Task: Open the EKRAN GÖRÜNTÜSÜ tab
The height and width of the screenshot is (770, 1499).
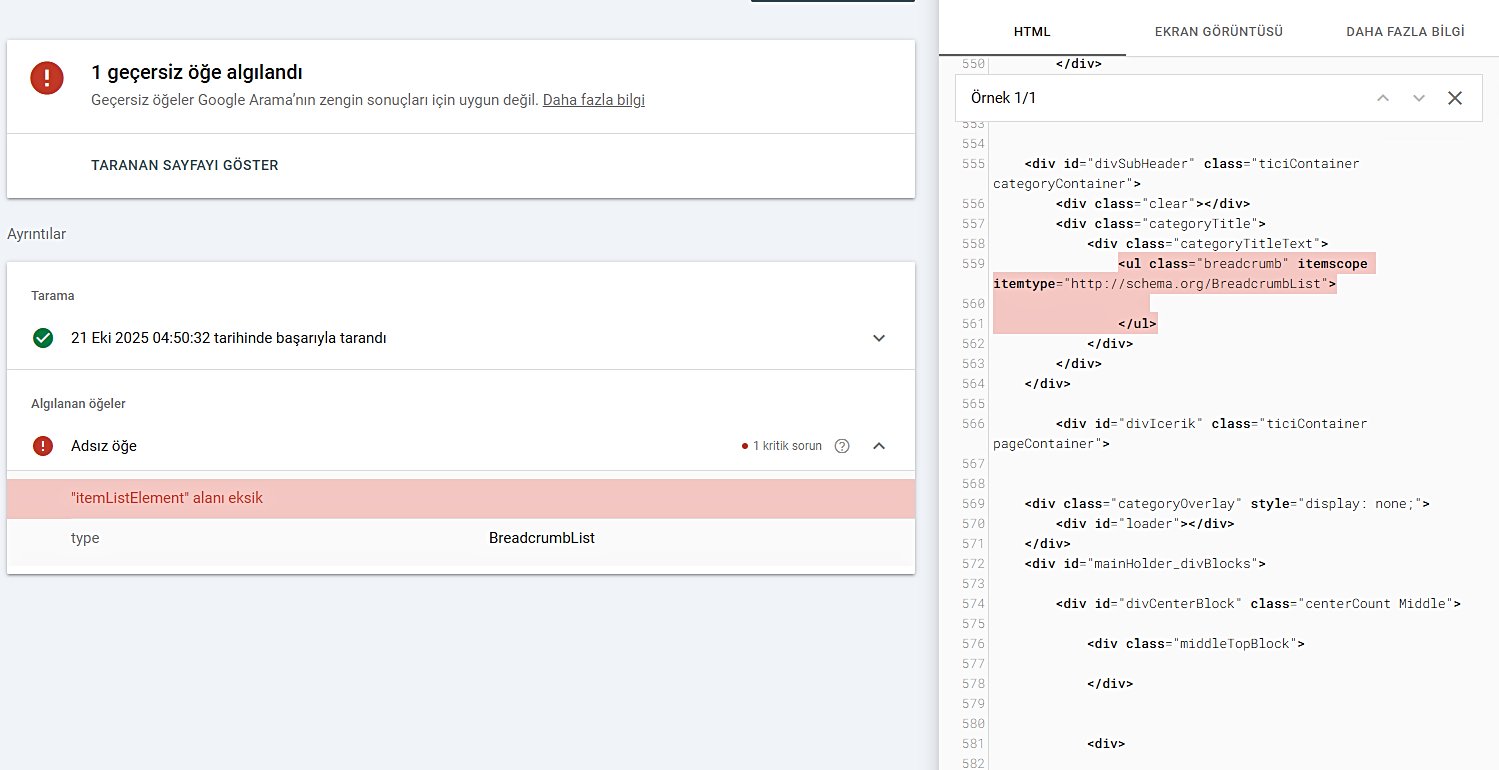Action: click(1218, 32)
